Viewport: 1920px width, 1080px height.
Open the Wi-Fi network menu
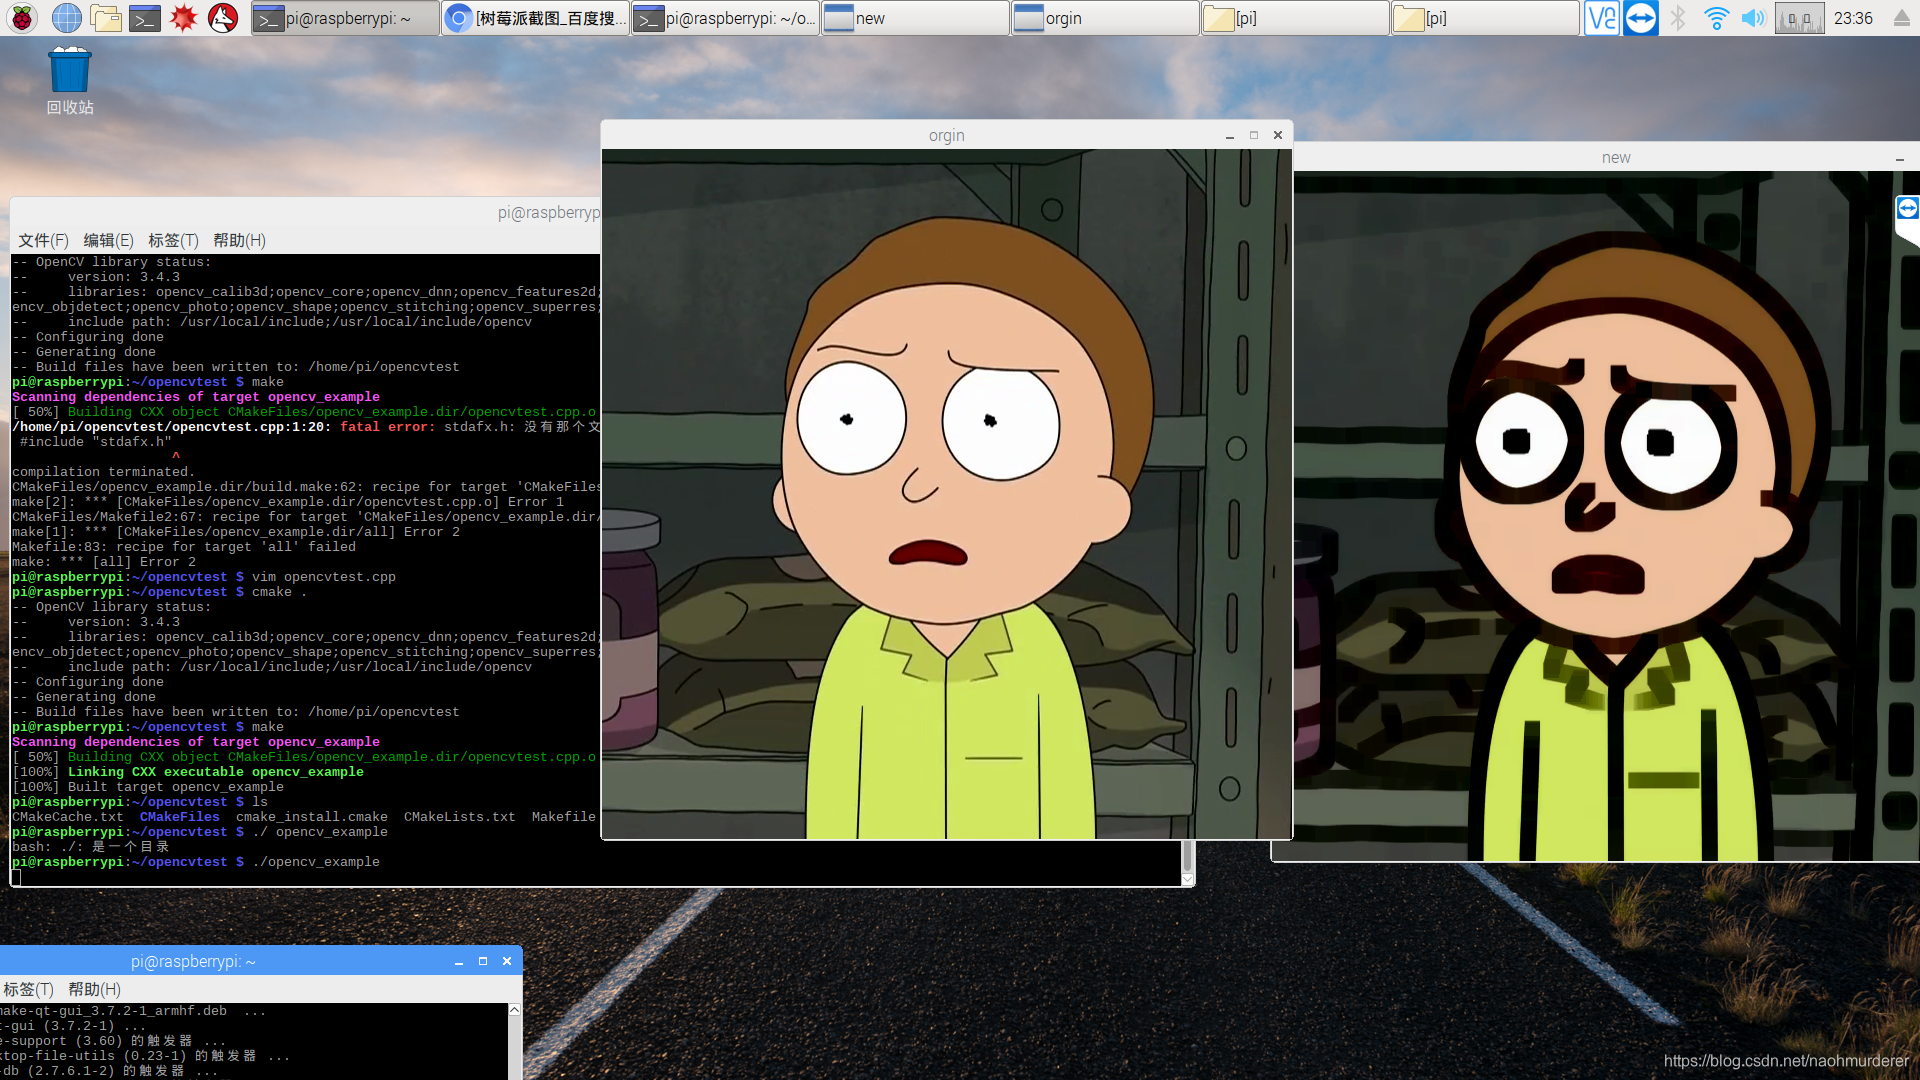1716,17
